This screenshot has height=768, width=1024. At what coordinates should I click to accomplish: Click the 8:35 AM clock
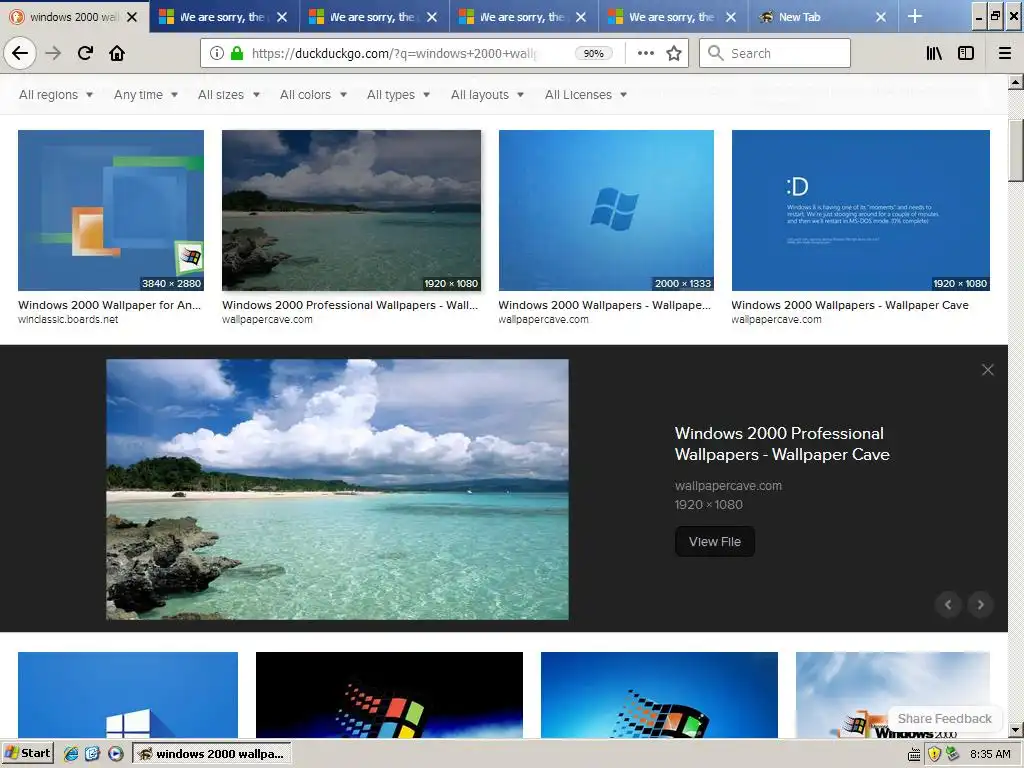point(990,754)
